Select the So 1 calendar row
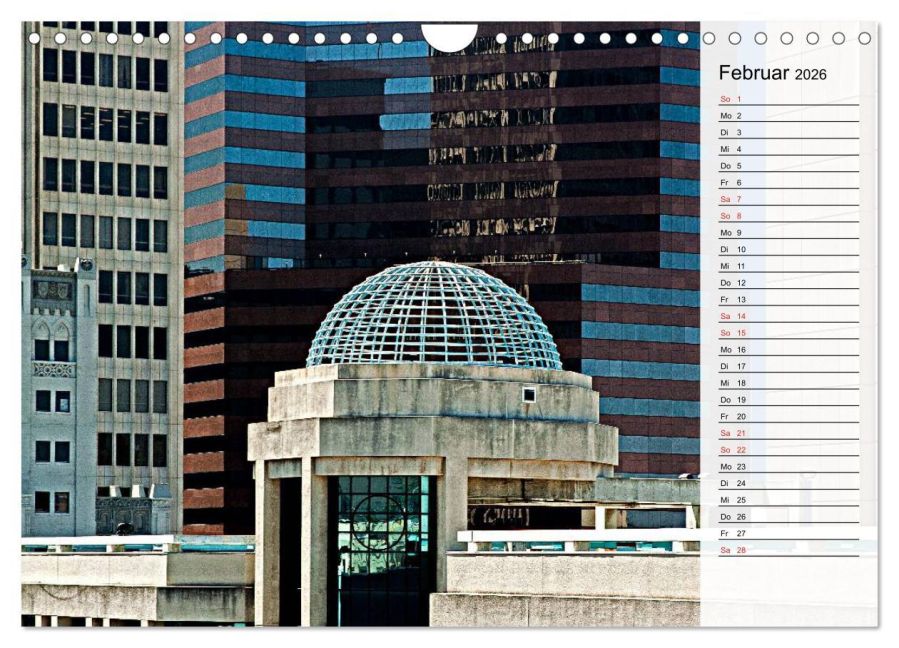This screenshot has width=899, height=648. pyautogui.click(x=789, y=99)
